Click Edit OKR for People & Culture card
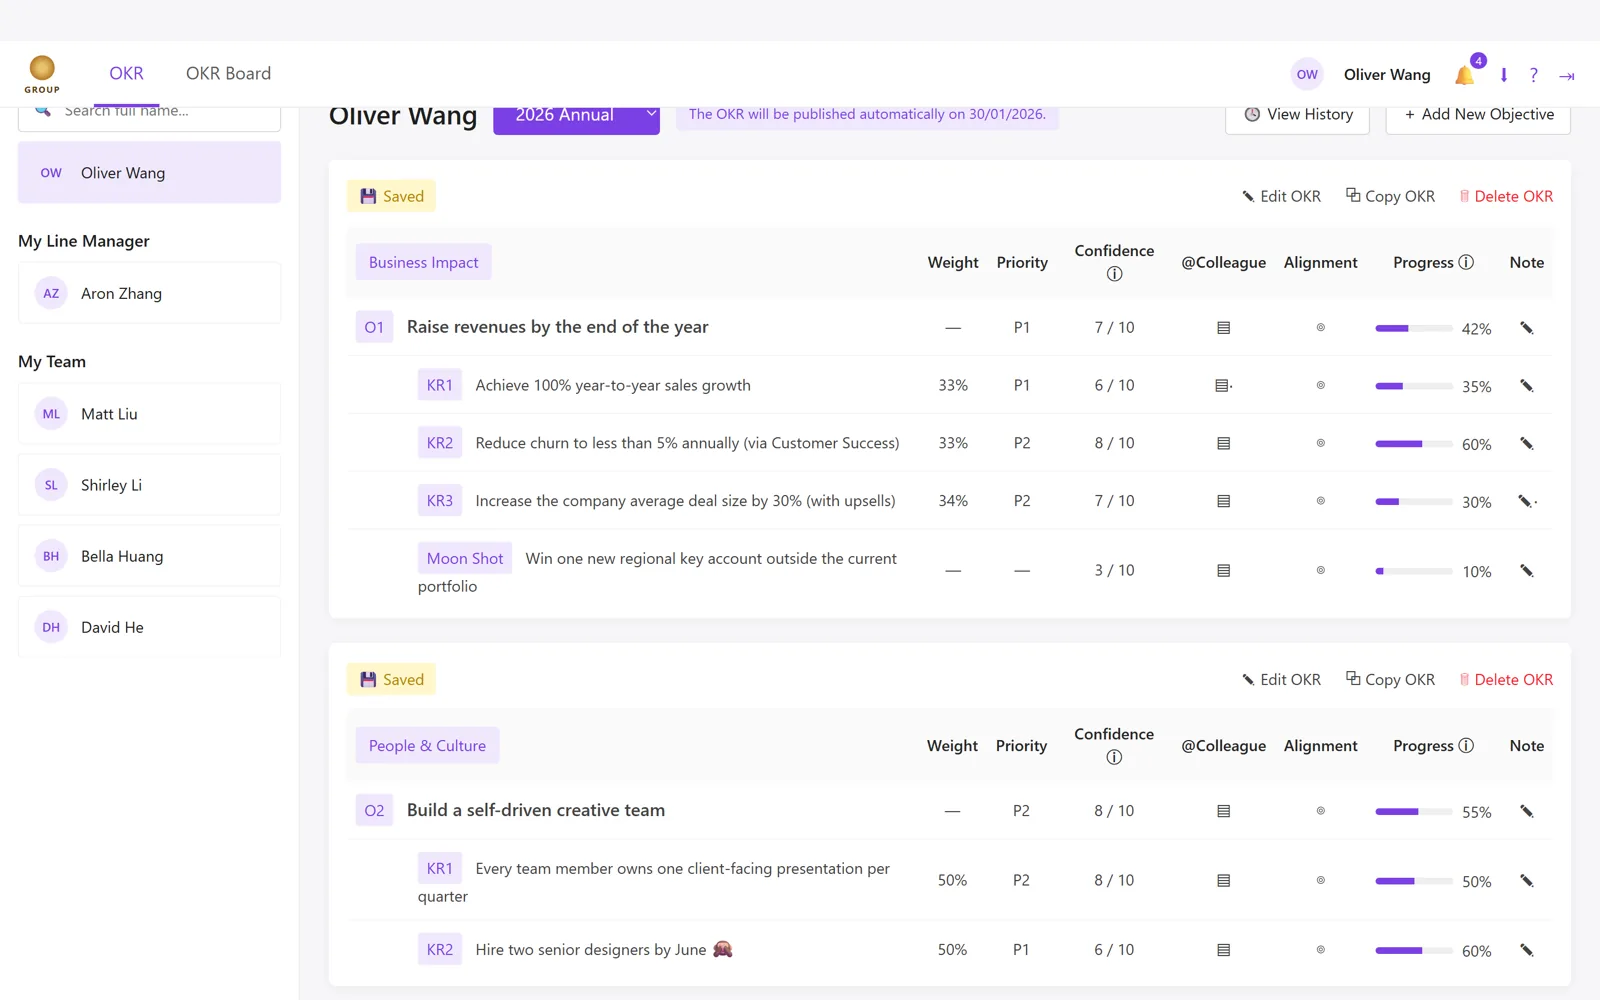The height and width of the screenshot is (1000, 1600). coord(1281,680)
